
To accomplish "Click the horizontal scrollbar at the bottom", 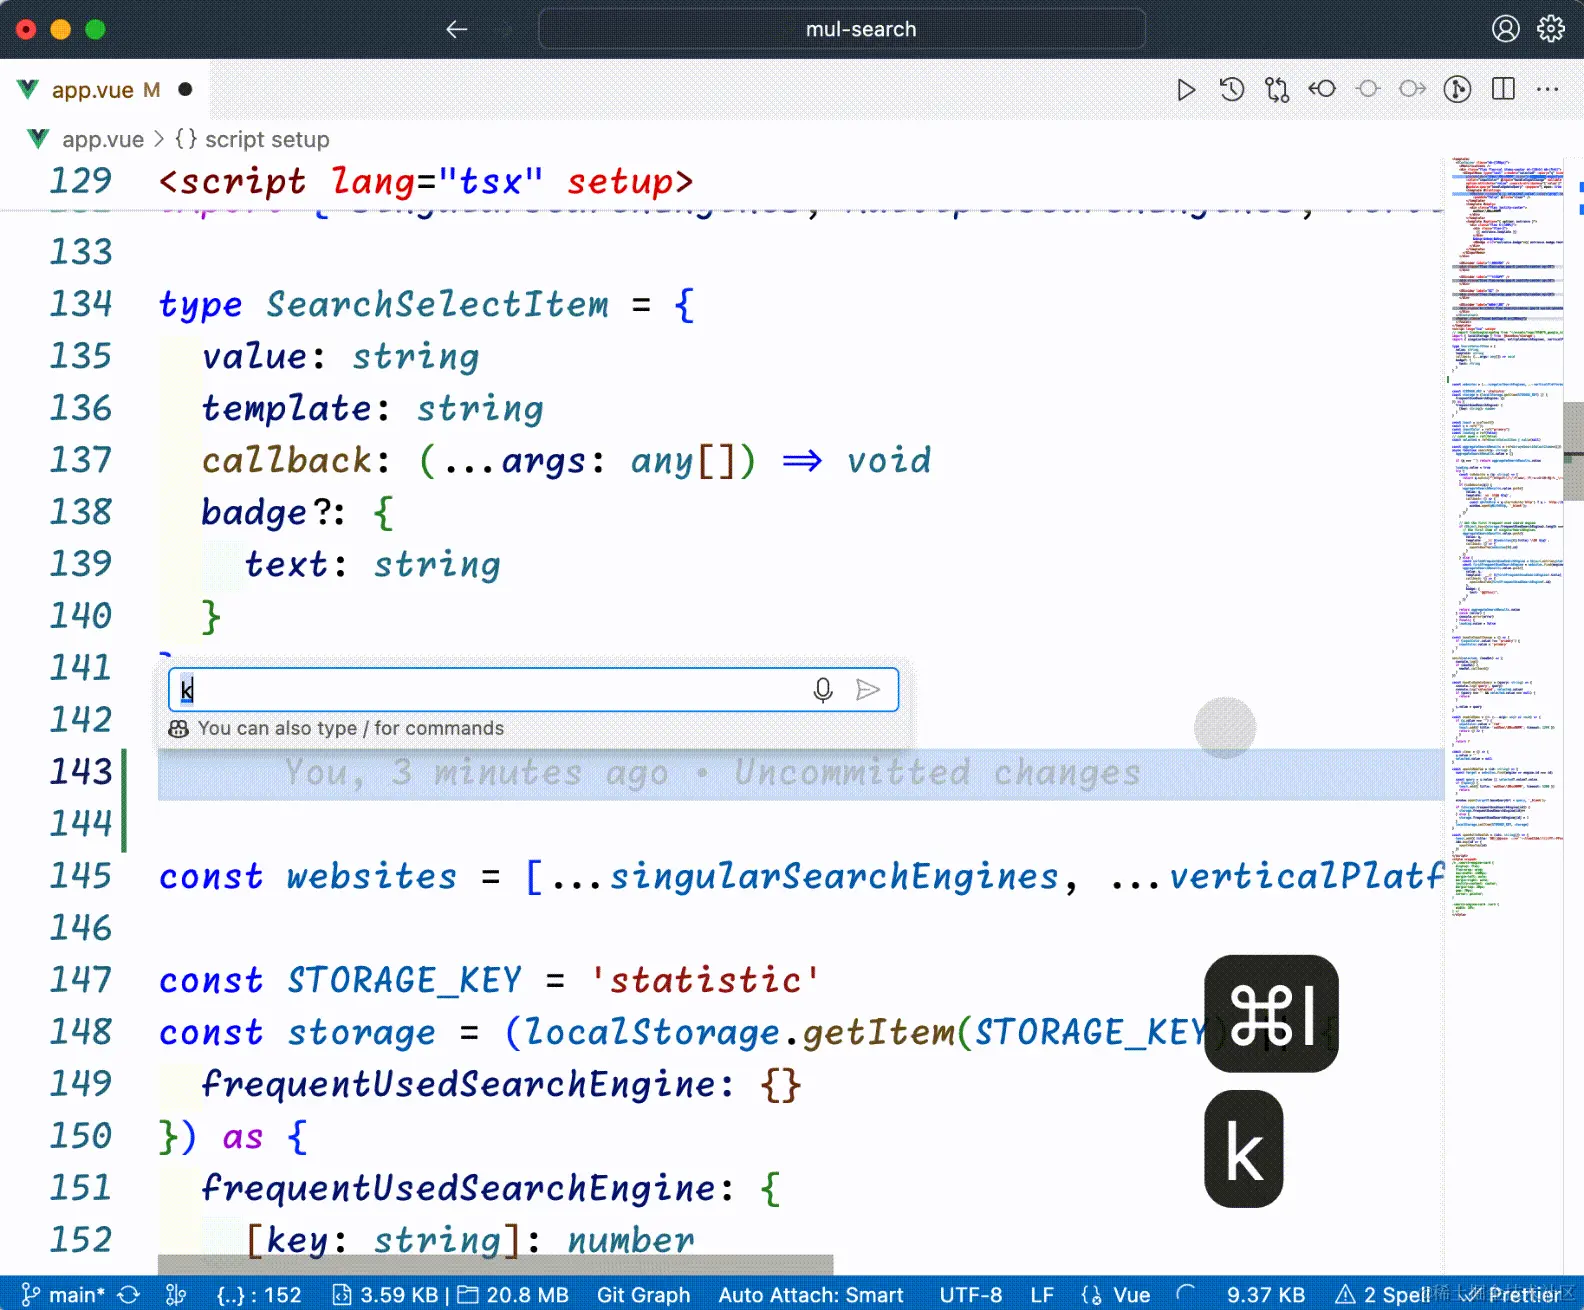I will pyautogui.click(x=495, y=1265).
